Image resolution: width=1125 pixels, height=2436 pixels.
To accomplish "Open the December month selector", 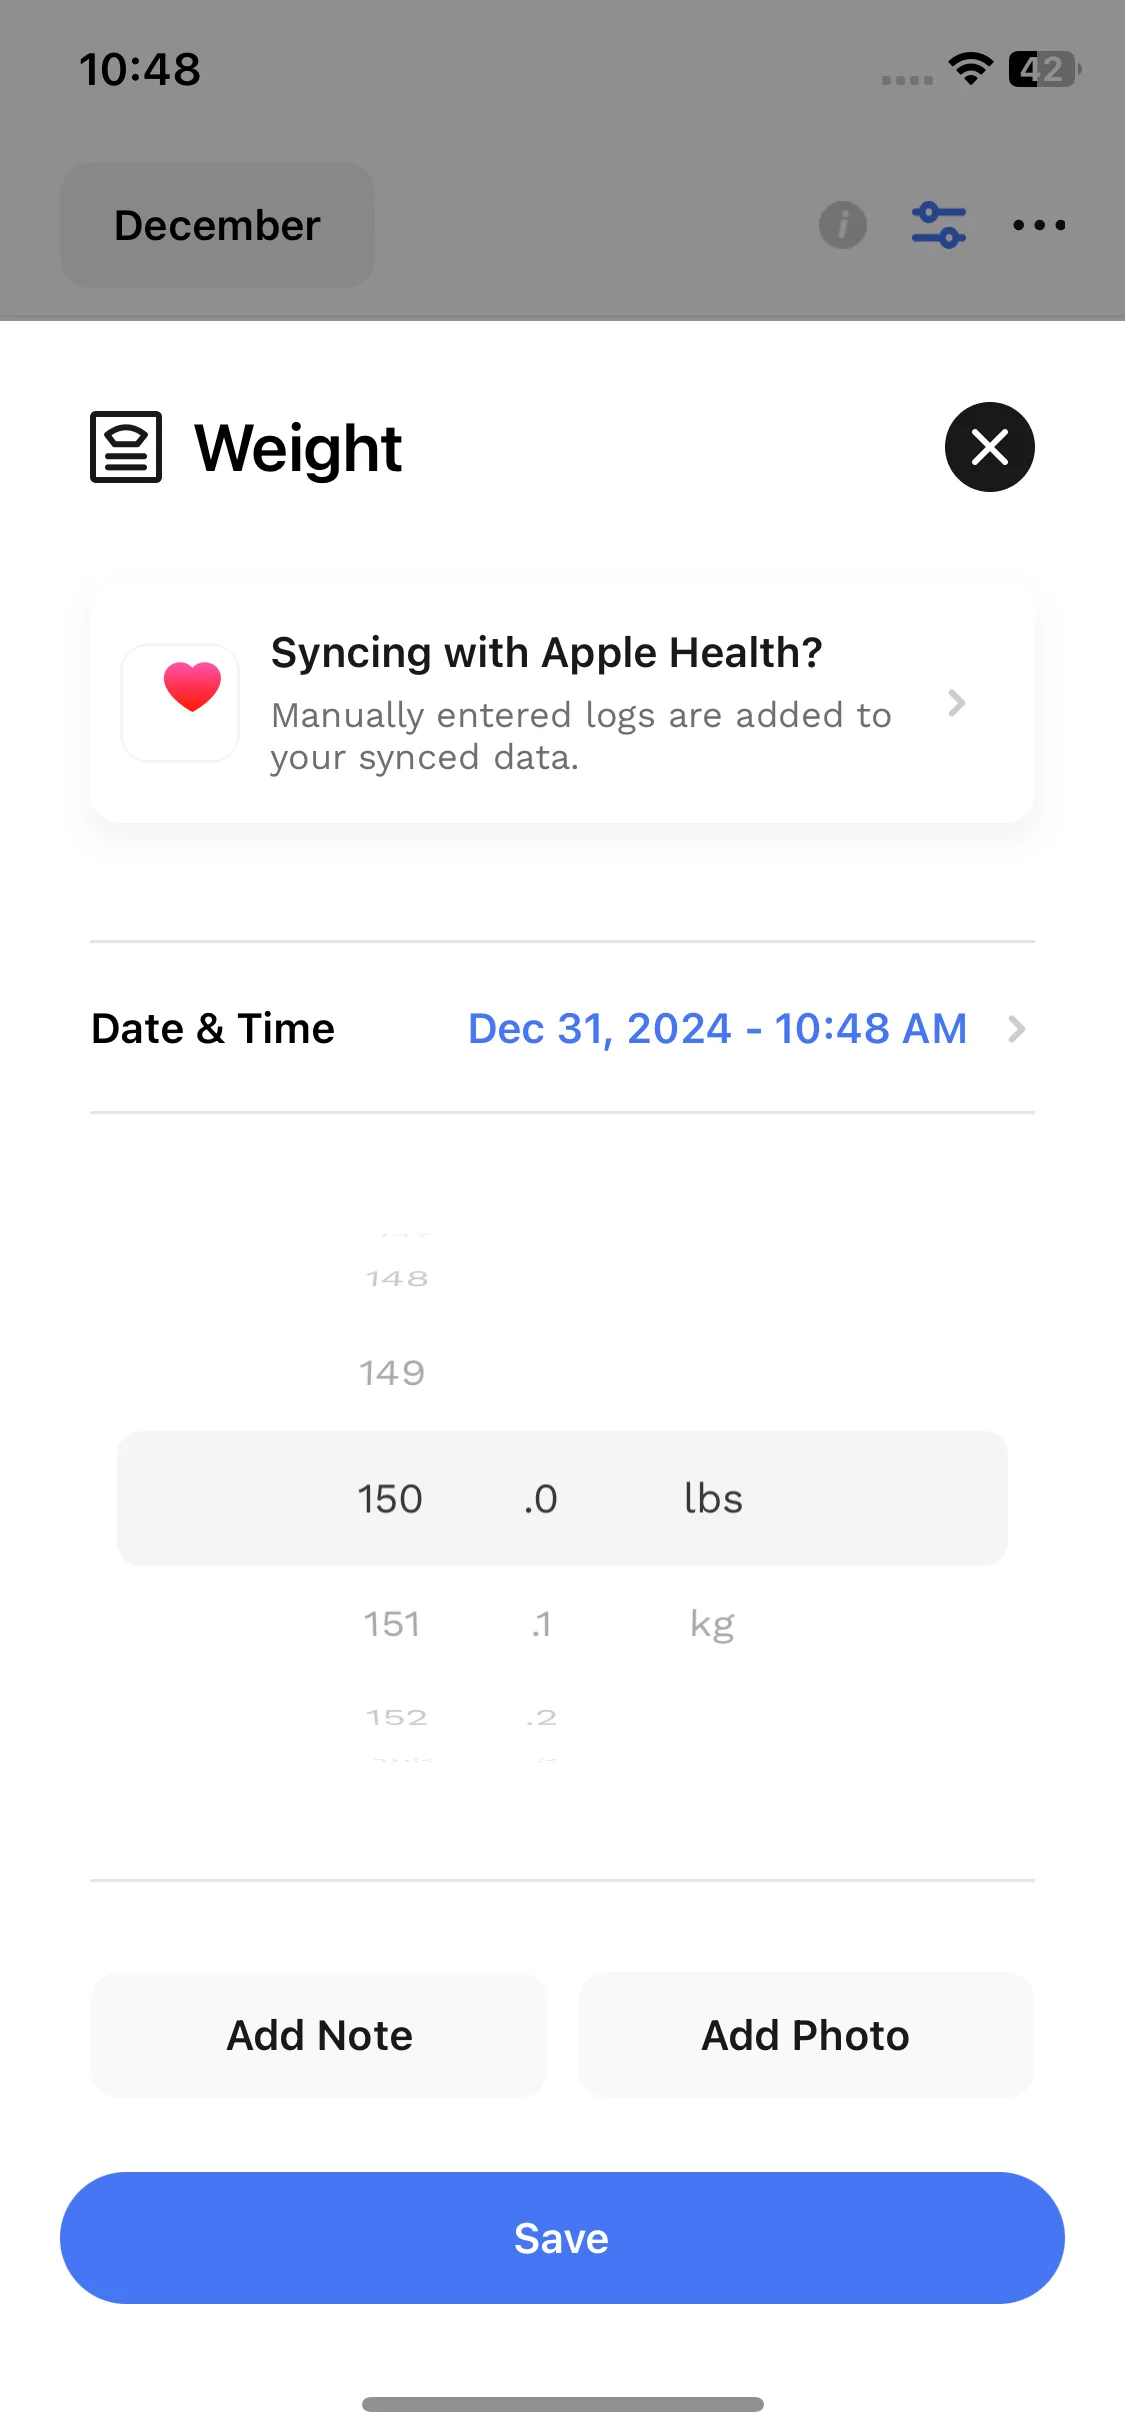I will click(217, 225).
